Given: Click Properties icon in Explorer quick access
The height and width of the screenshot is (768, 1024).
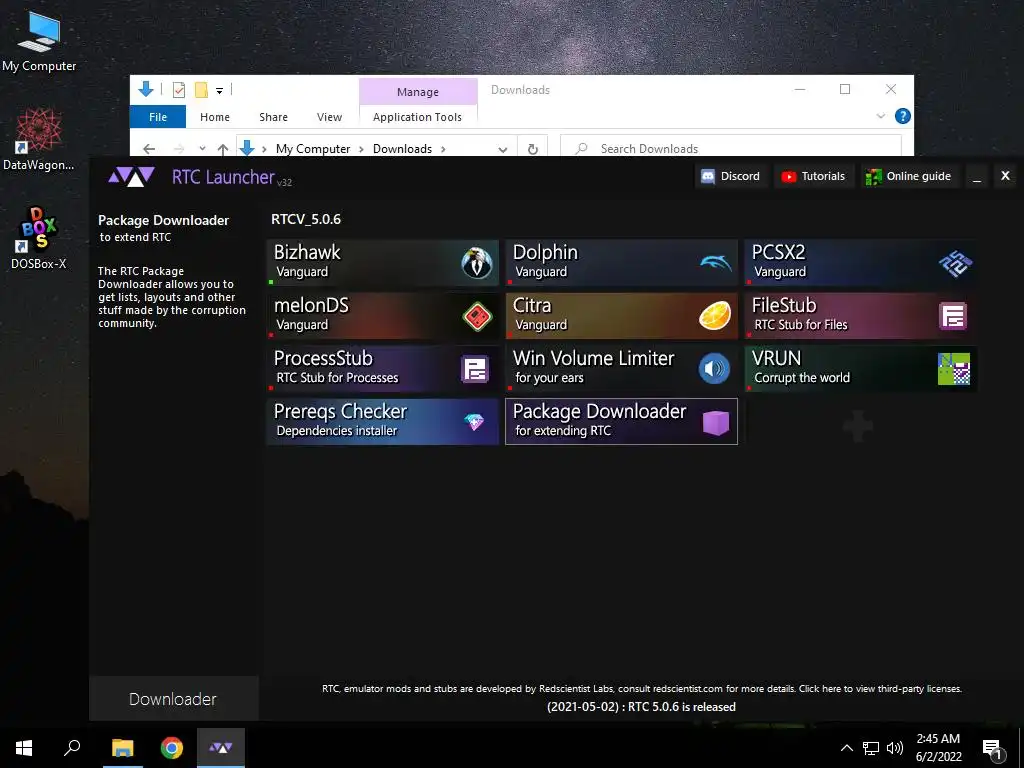Looking at the screenshot, I should pyautogui.click(x=178, y=90).
